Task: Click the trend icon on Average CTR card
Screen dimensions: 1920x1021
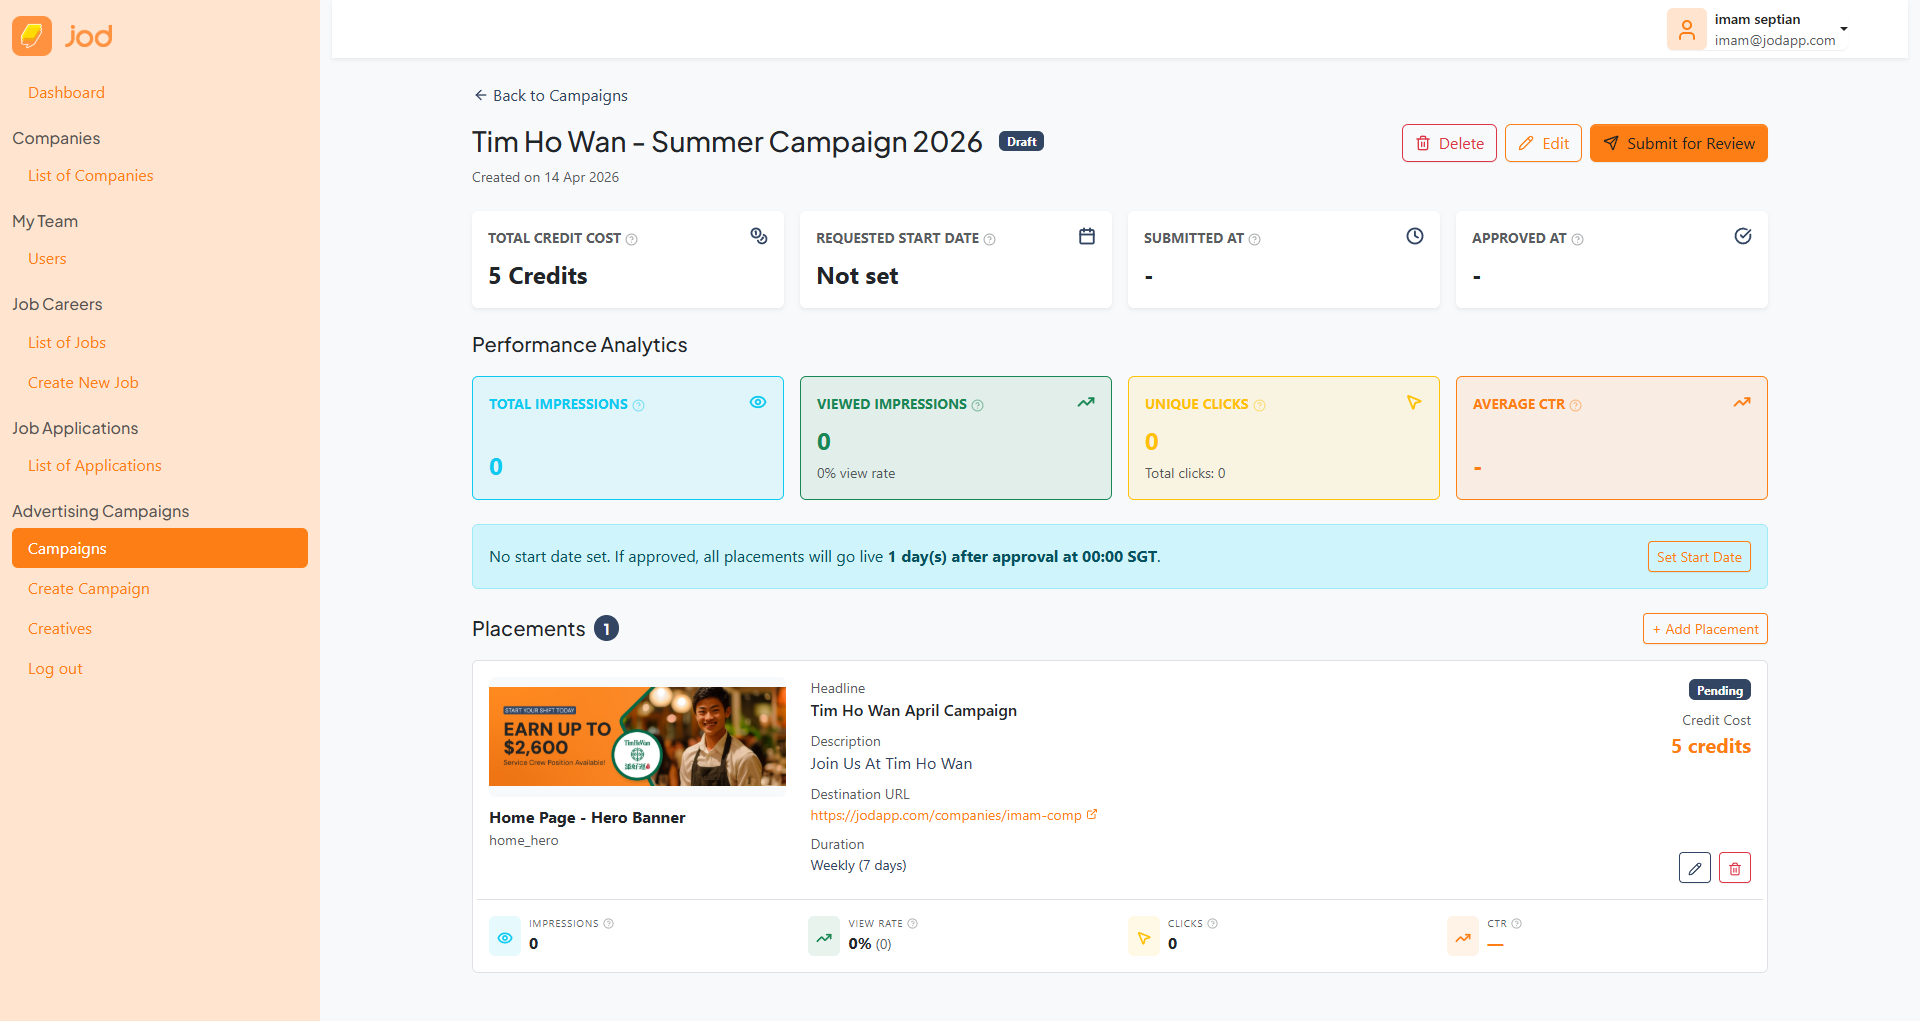Action: click(x=1742, y=402)
